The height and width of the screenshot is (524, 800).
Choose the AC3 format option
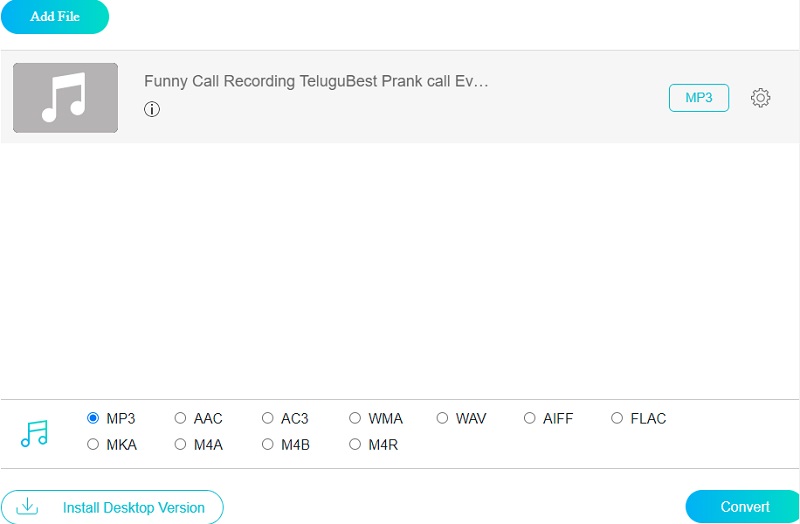tap(268, 419)
